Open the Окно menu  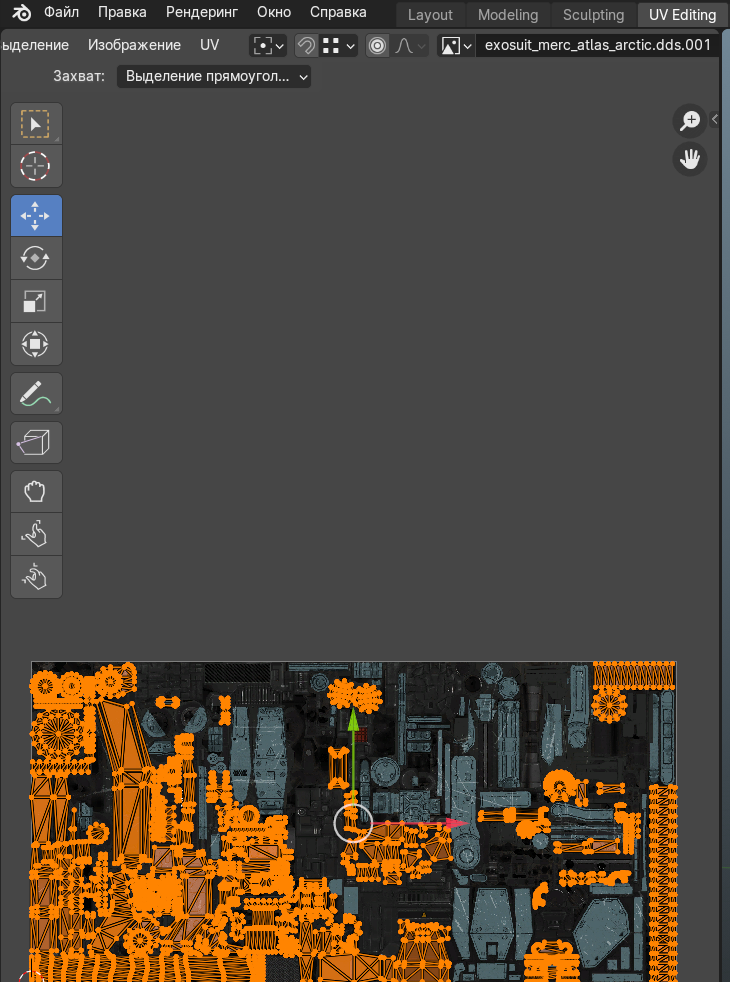coord(274,12)
